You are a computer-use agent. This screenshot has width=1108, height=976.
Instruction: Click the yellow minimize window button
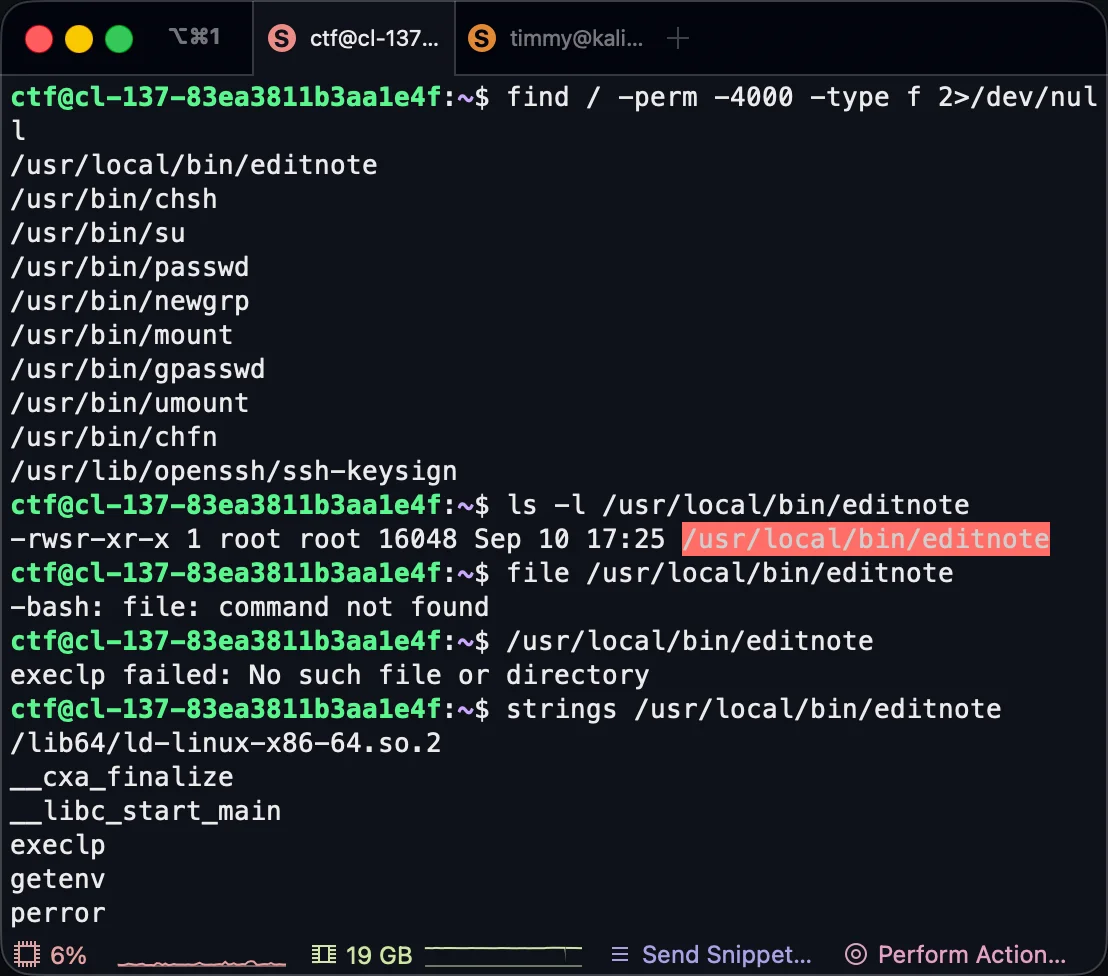tap(79, 39)
